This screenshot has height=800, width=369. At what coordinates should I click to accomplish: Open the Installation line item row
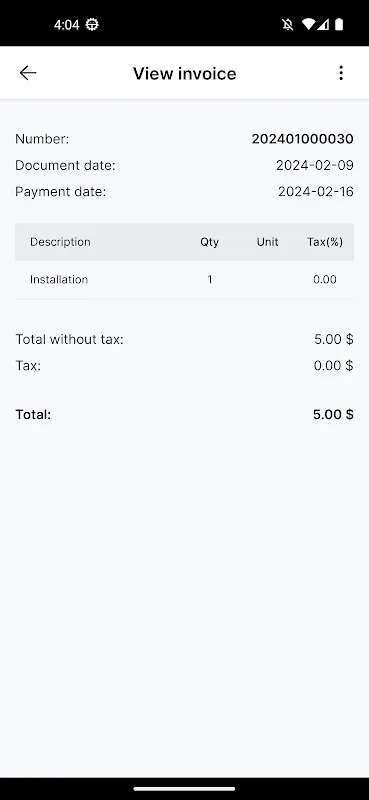184,280
